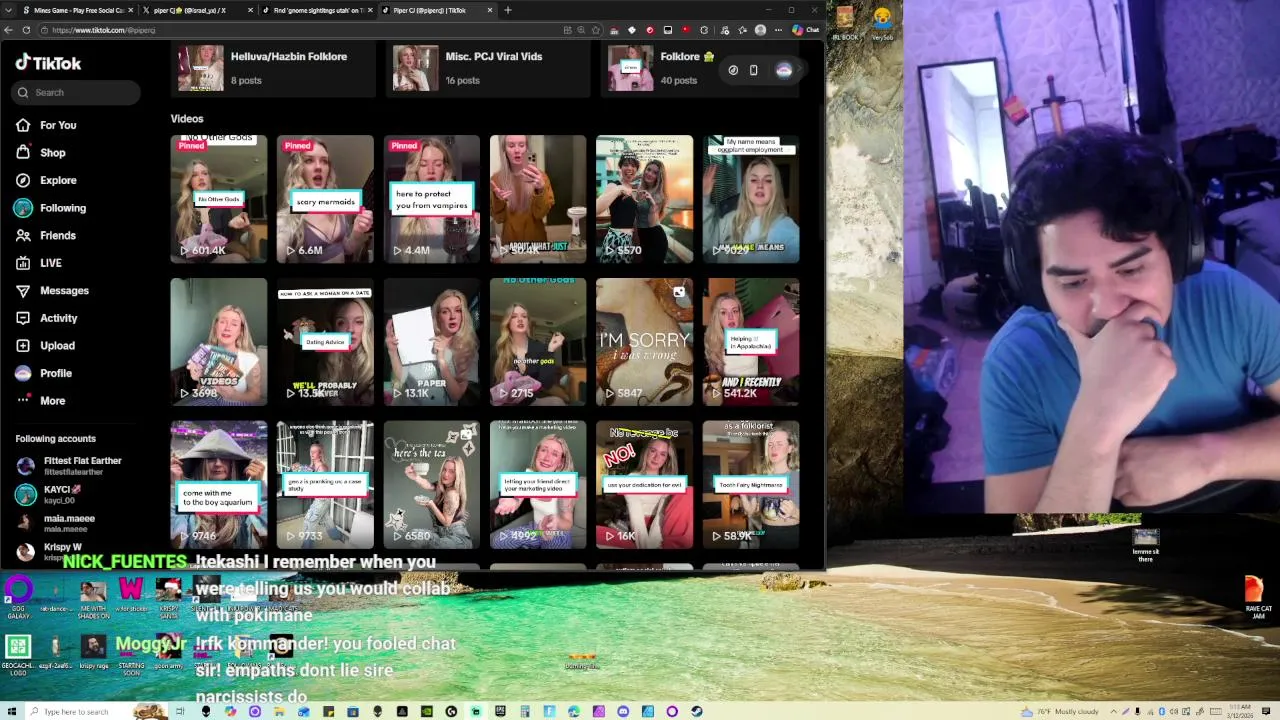Open the video with 50.4K views

(538, 199)
